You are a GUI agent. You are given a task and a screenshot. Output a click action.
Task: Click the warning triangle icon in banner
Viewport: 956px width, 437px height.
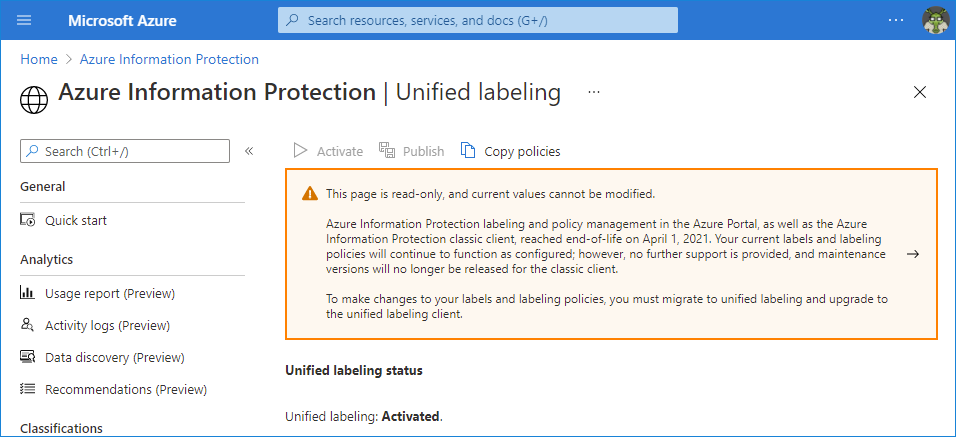click(x=310, y=194)
